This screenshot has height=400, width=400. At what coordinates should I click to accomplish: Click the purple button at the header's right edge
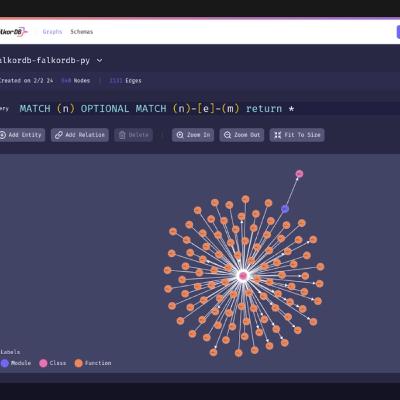click(x=398, y=32)
